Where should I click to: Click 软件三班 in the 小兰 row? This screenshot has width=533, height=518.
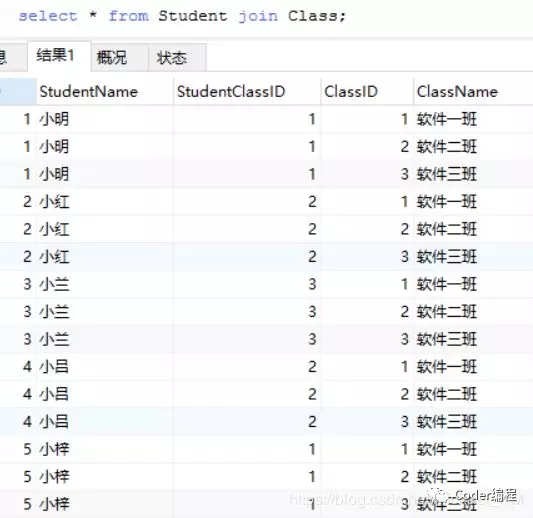coord(447,340)
